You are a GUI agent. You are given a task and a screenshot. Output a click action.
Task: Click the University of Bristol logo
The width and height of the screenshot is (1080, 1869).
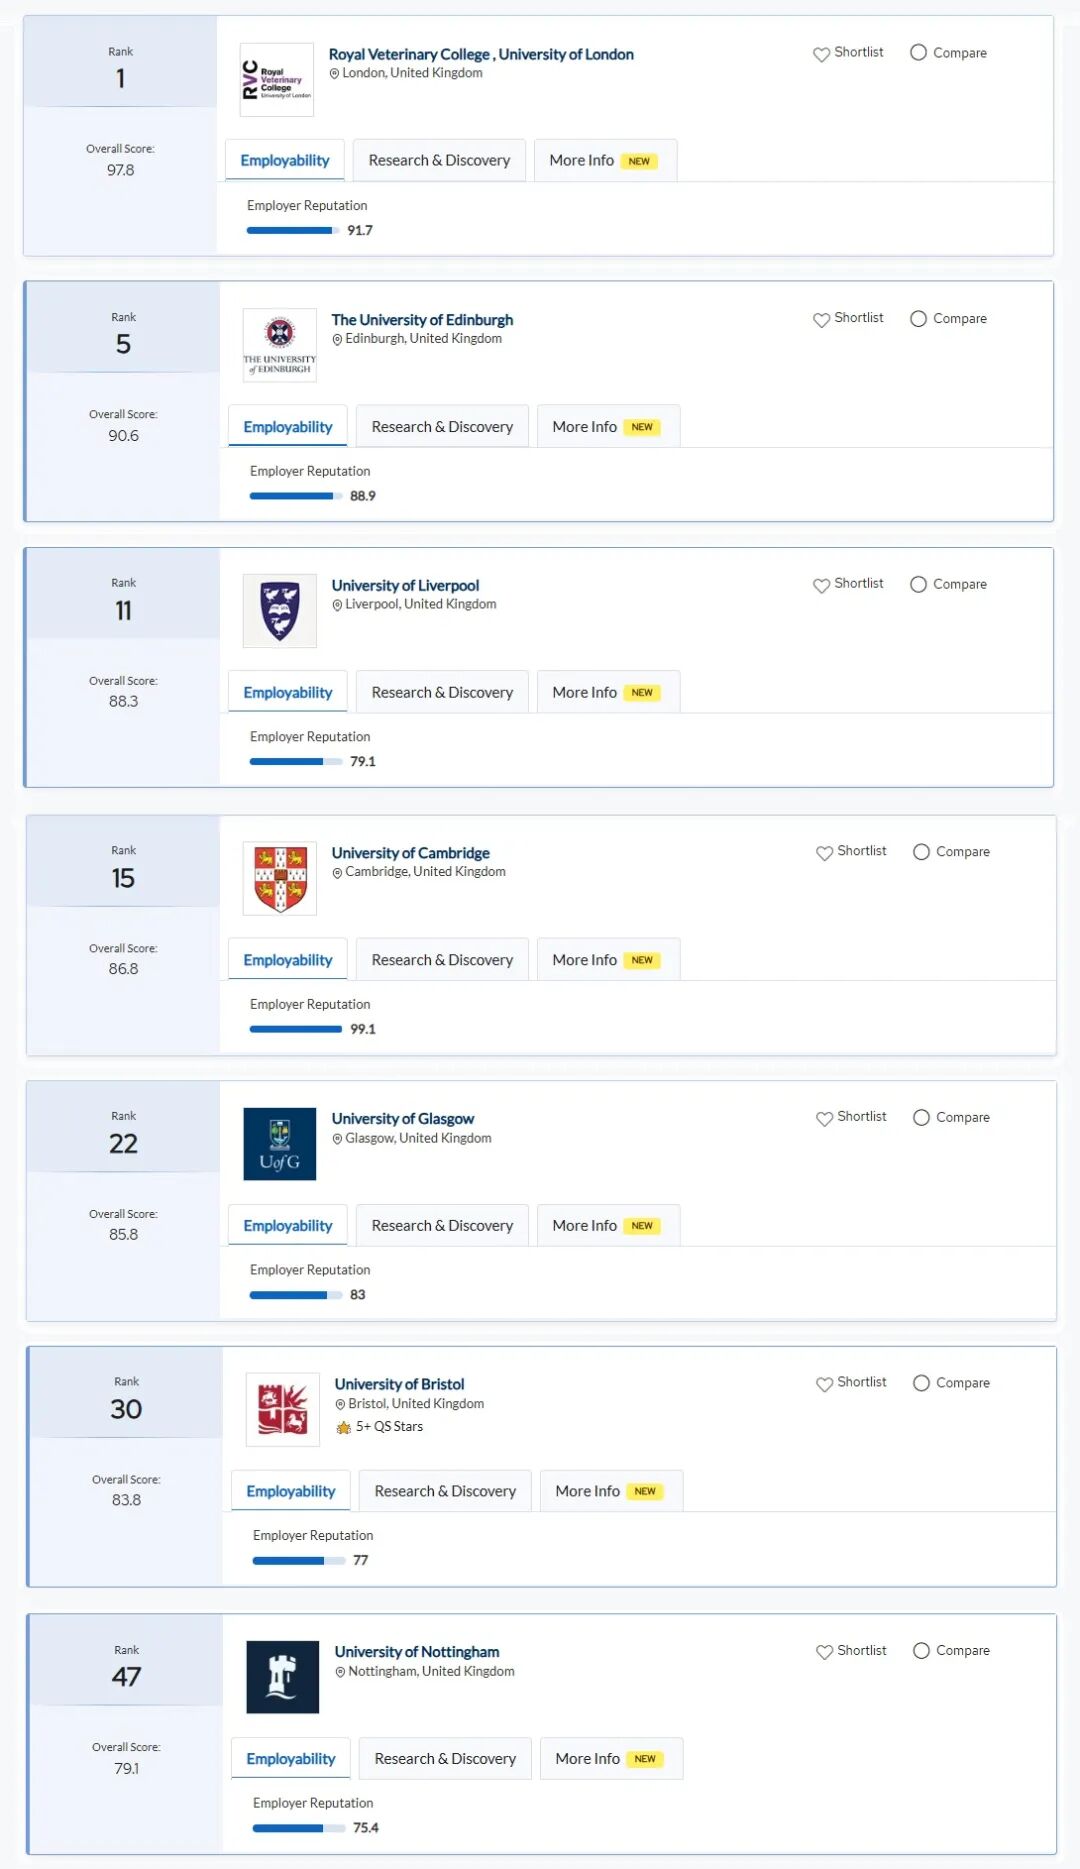click(x=282, y=1409)
